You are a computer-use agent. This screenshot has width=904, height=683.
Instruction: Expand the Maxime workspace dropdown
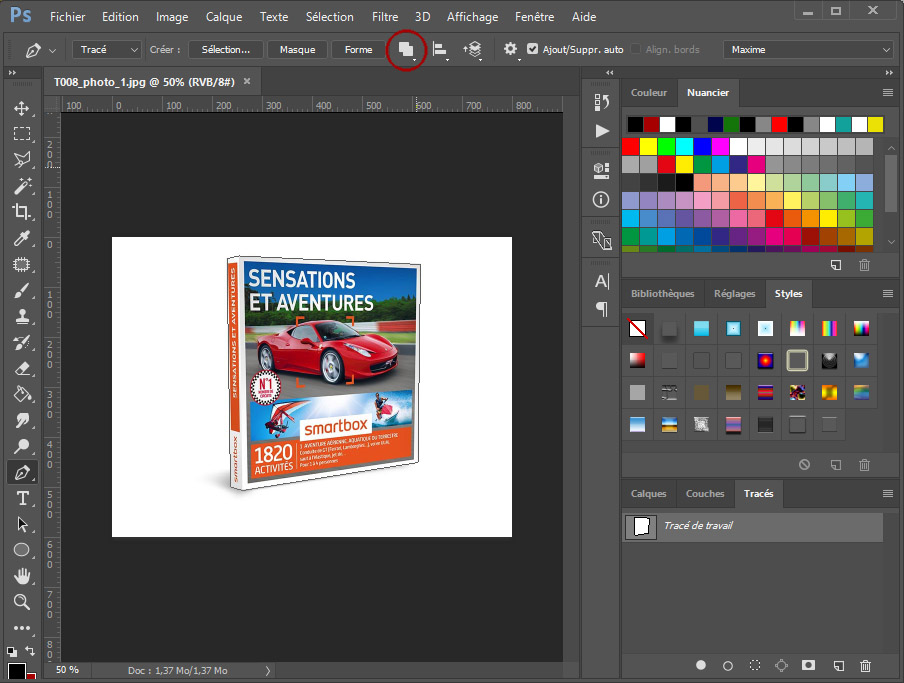tap(808, 49)
